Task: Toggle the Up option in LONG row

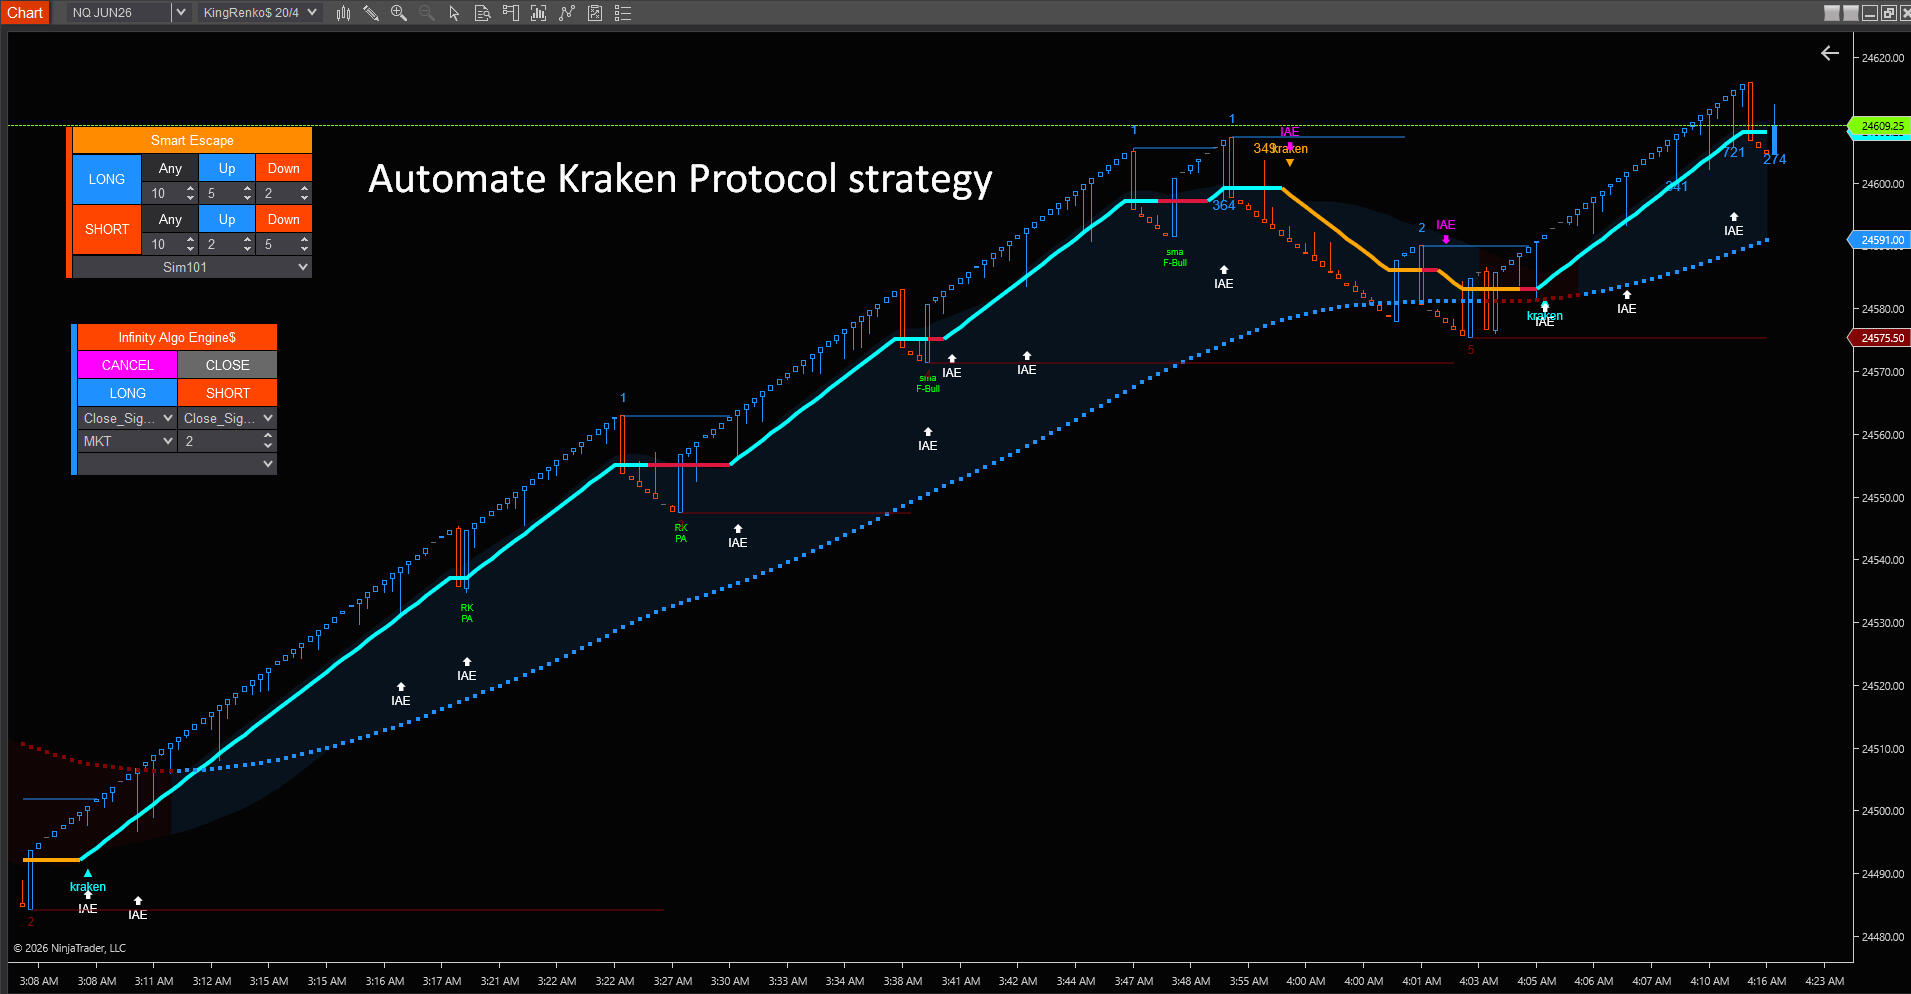Action: [x=227, y=168]
